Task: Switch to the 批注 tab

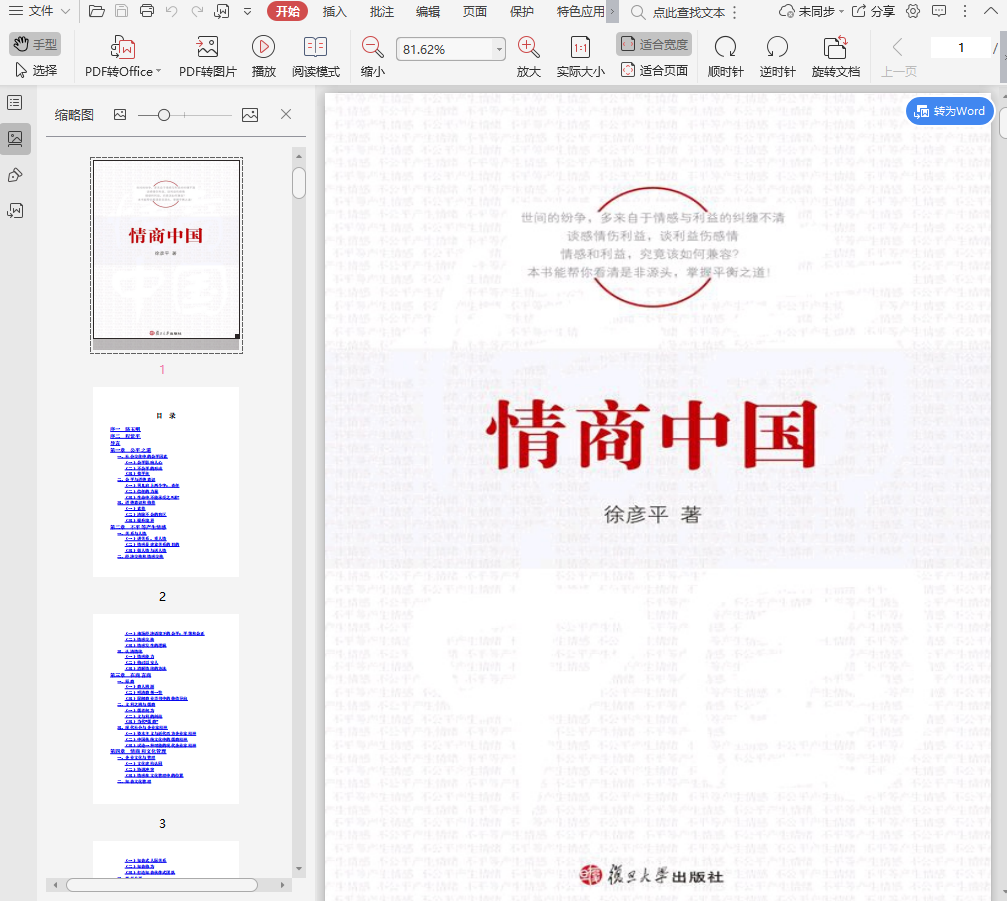Action: (x=381, y=12)
